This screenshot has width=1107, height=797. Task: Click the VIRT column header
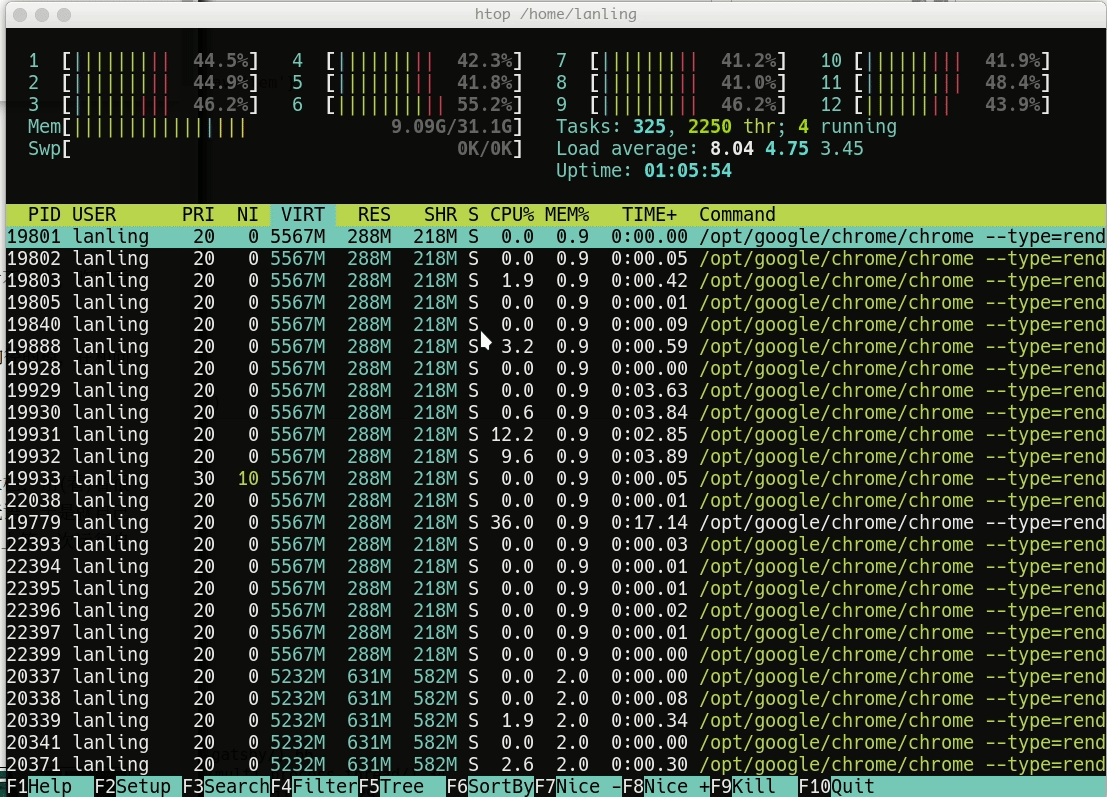pos(302,215)
